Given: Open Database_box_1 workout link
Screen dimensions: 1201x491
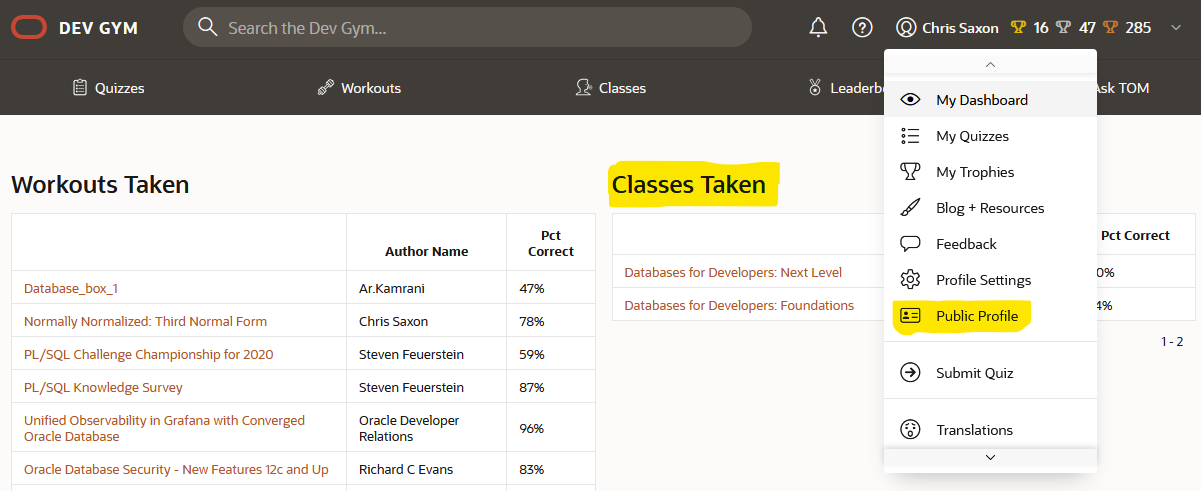Looking at the screenshot, I should (71, 288).
